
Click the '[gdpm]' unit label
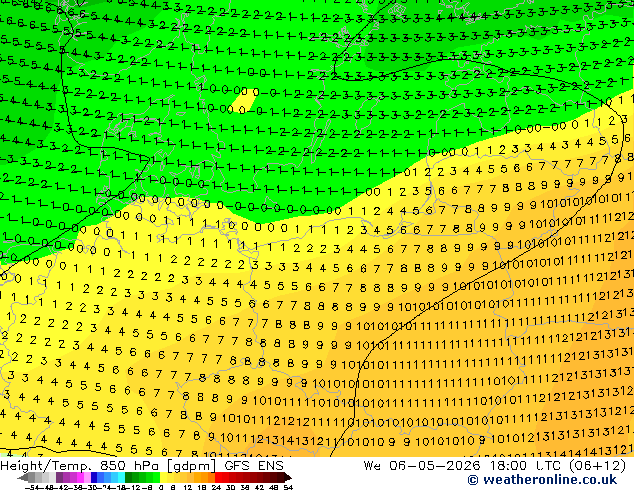[192, 466]
